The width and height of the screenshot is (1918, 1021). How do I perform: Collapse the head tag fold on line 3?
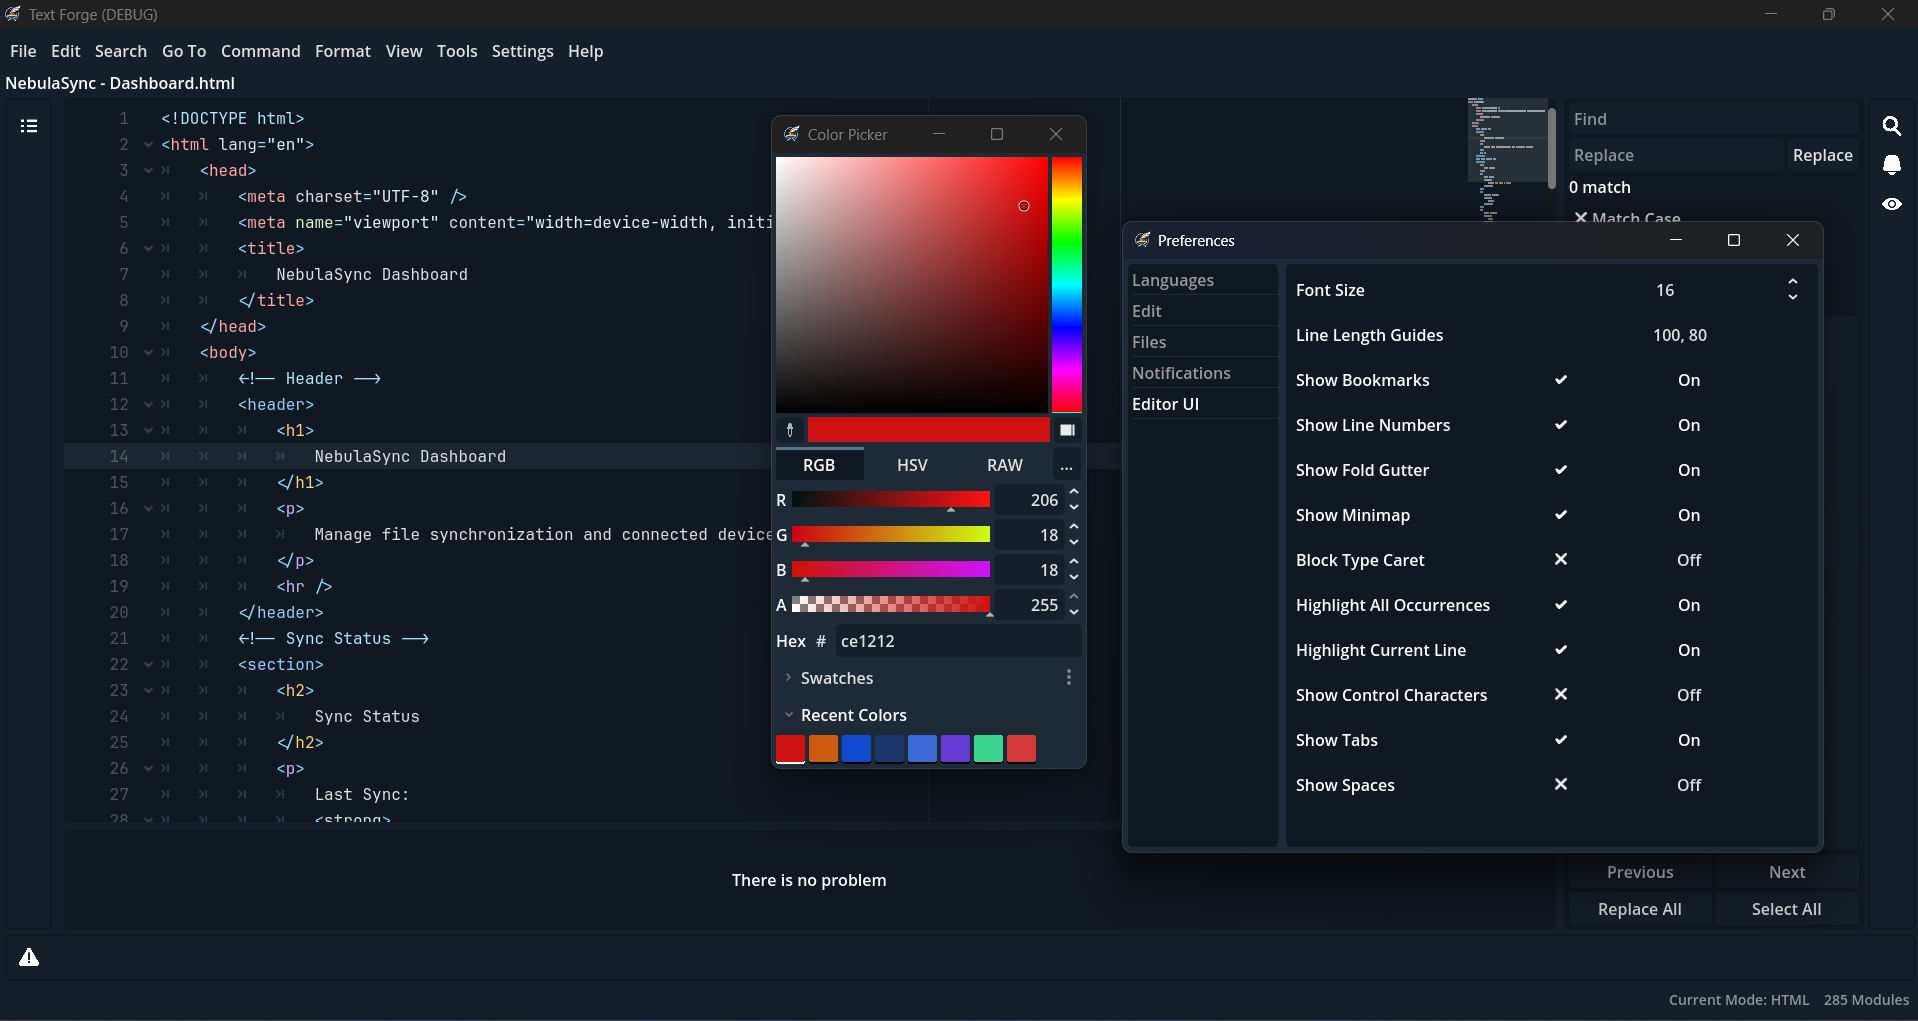coord(148,171)
